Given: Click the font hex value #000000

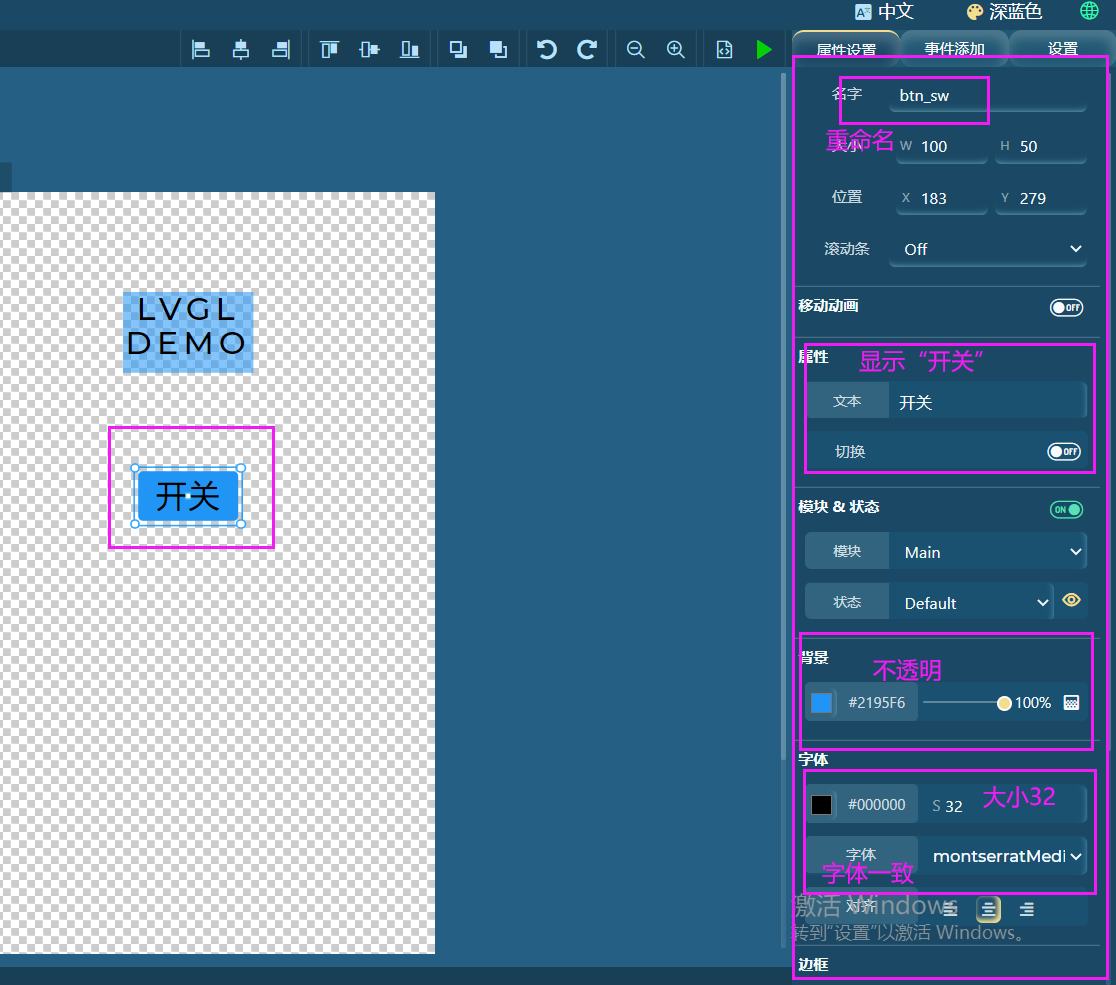Looking at the screenshot, I should [x=876, y=805].
